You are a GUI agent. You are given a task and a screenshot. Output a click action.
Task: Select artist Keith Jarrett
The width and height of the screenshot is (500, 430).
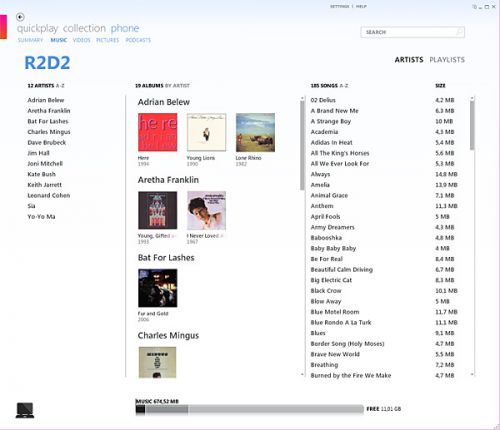(x=44, y=185)
